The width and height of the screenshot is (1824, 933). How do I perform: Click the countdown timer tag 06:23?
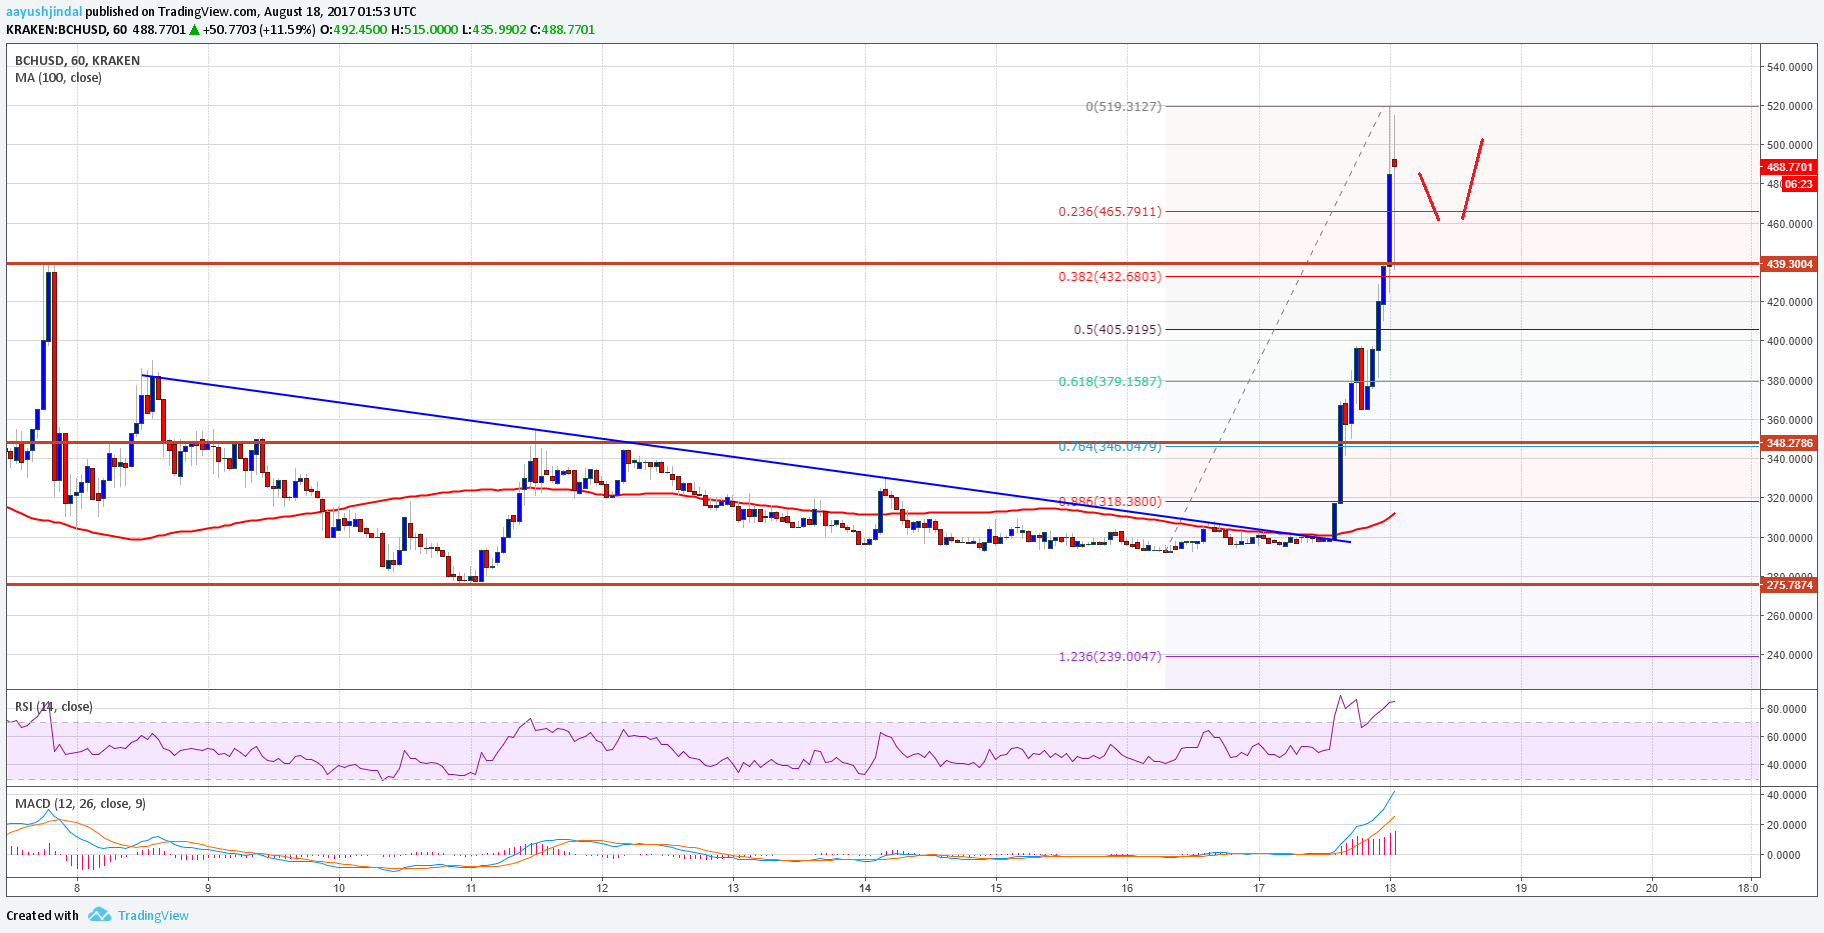pos(1798,184)
